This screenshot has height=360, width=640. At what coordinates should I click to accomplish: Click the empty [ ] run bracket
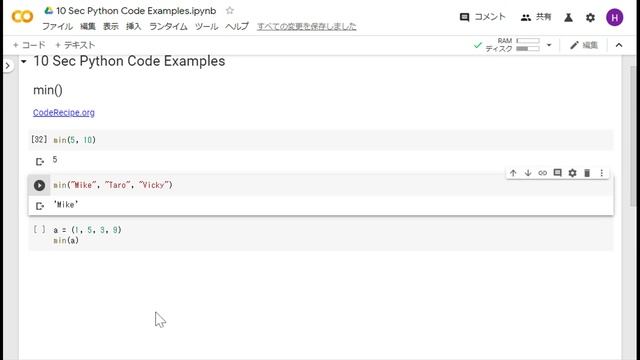[39, 229]
